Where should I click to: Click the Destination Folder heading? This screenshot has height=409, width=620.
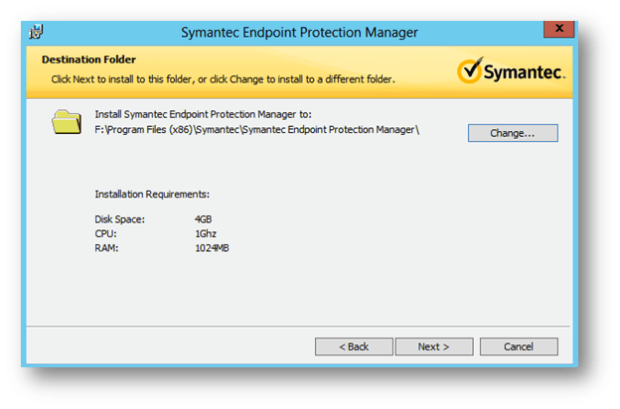point(88,60)
